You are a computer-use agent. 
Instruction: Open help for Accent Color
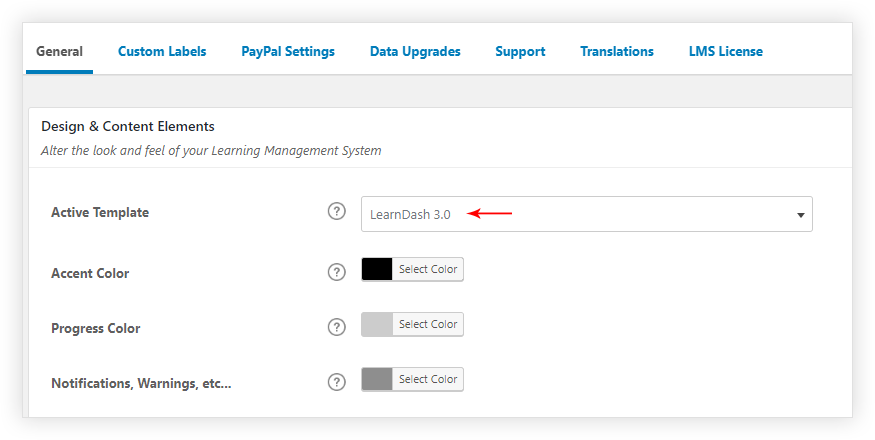pyautogui.click(x=336, y=272)
